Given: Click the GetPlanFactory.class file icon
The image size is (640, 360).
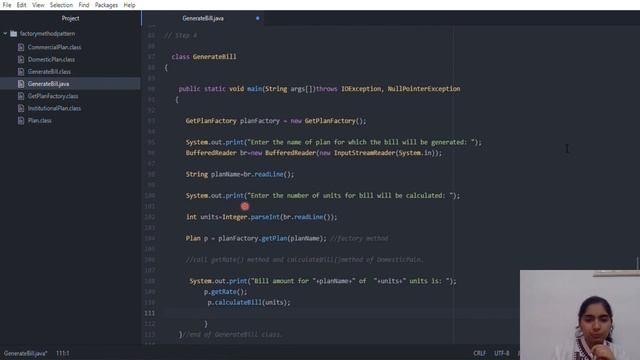Looking at the screenshot, I should (21, 96).
